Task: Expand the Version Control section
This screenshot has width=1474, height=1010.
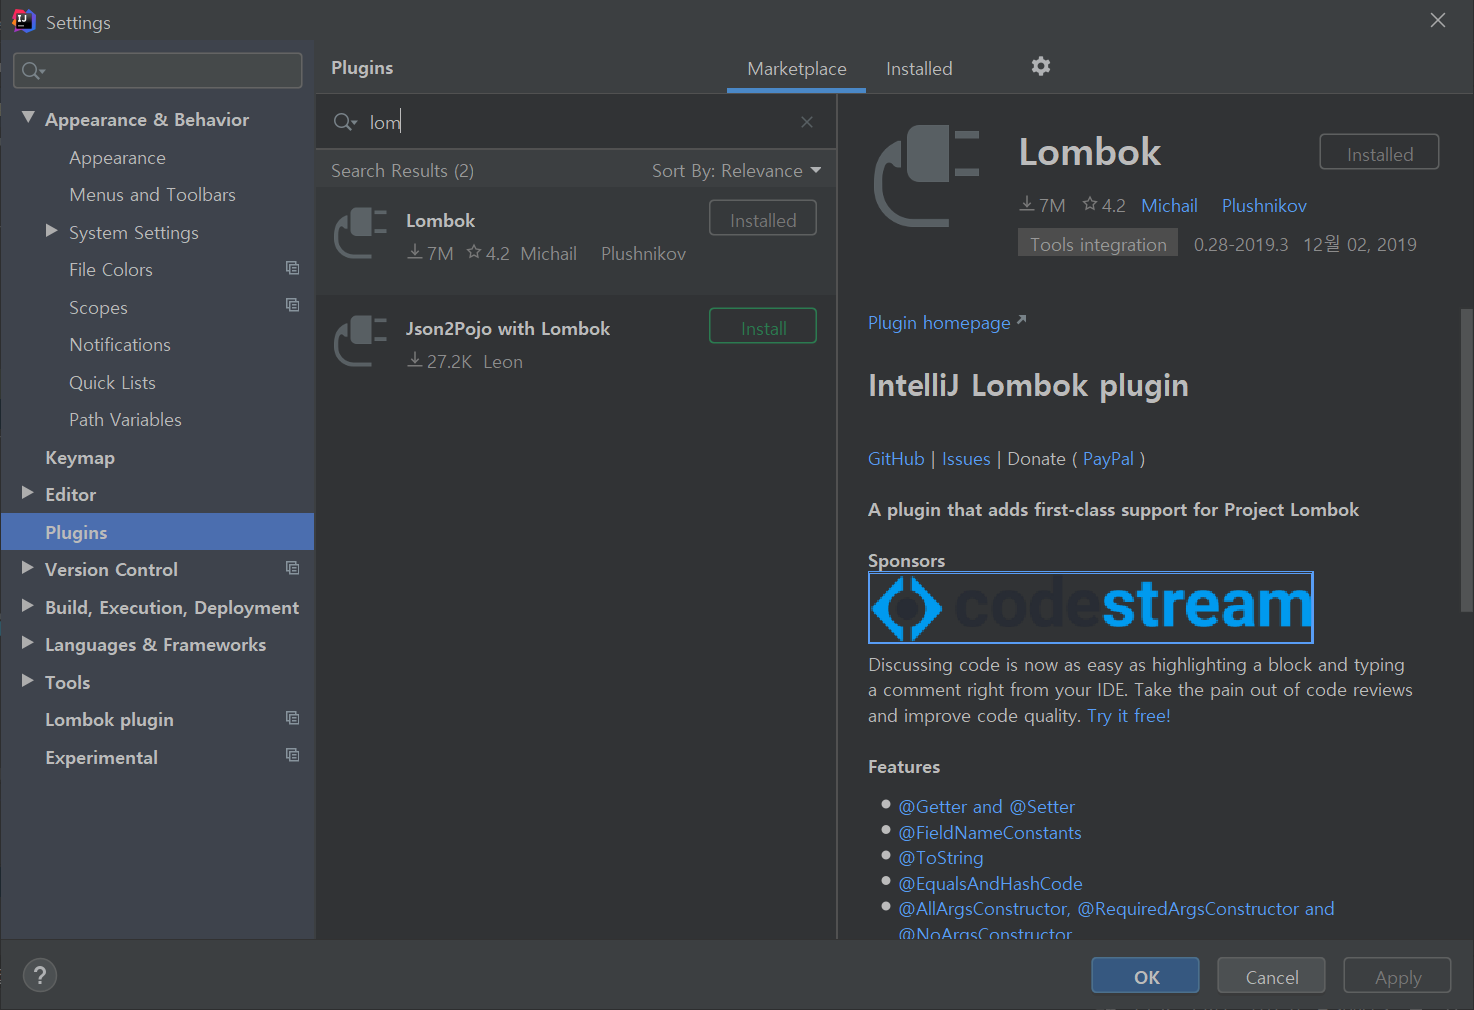Action: pyautogui.click(x=28, y=568)
